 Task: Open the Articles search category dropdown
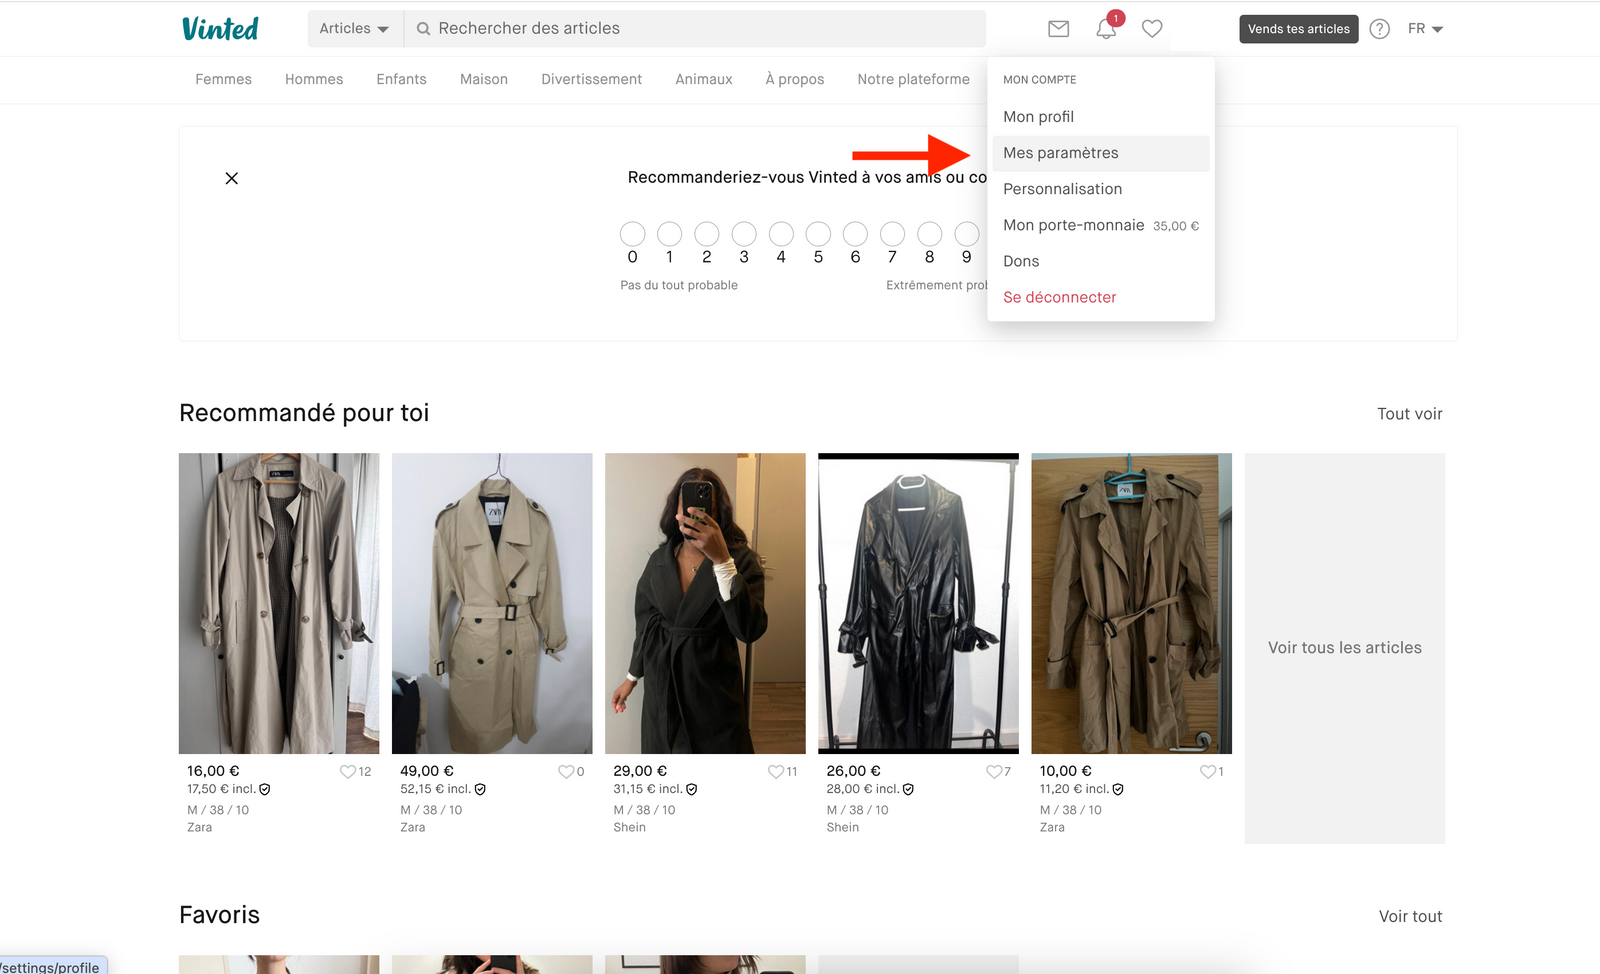pyautogui.click(x=354, y=28)
